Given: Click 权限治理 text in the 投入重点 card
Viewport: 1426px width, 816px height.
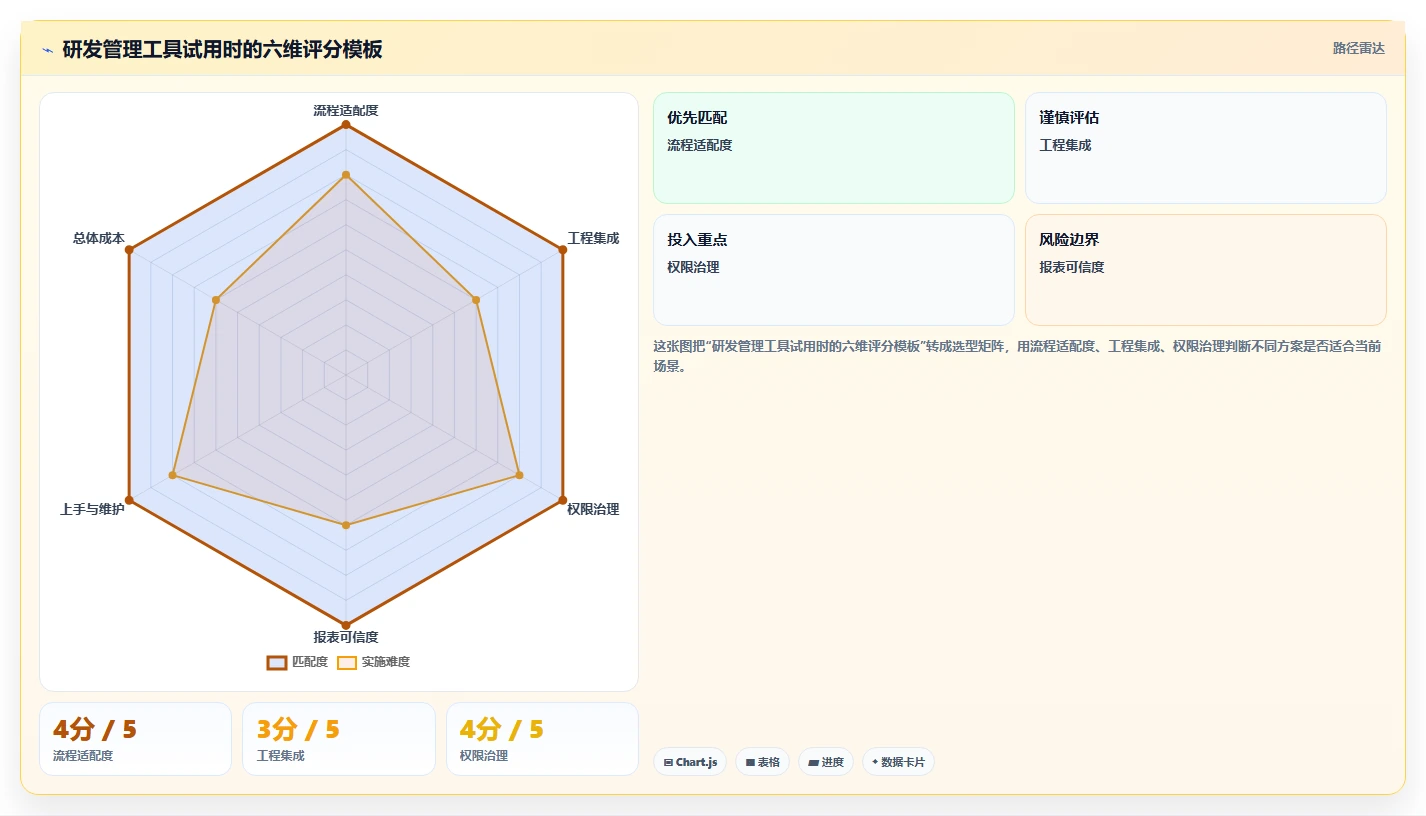Looking at the screenshot, I should tap(693, 267).
